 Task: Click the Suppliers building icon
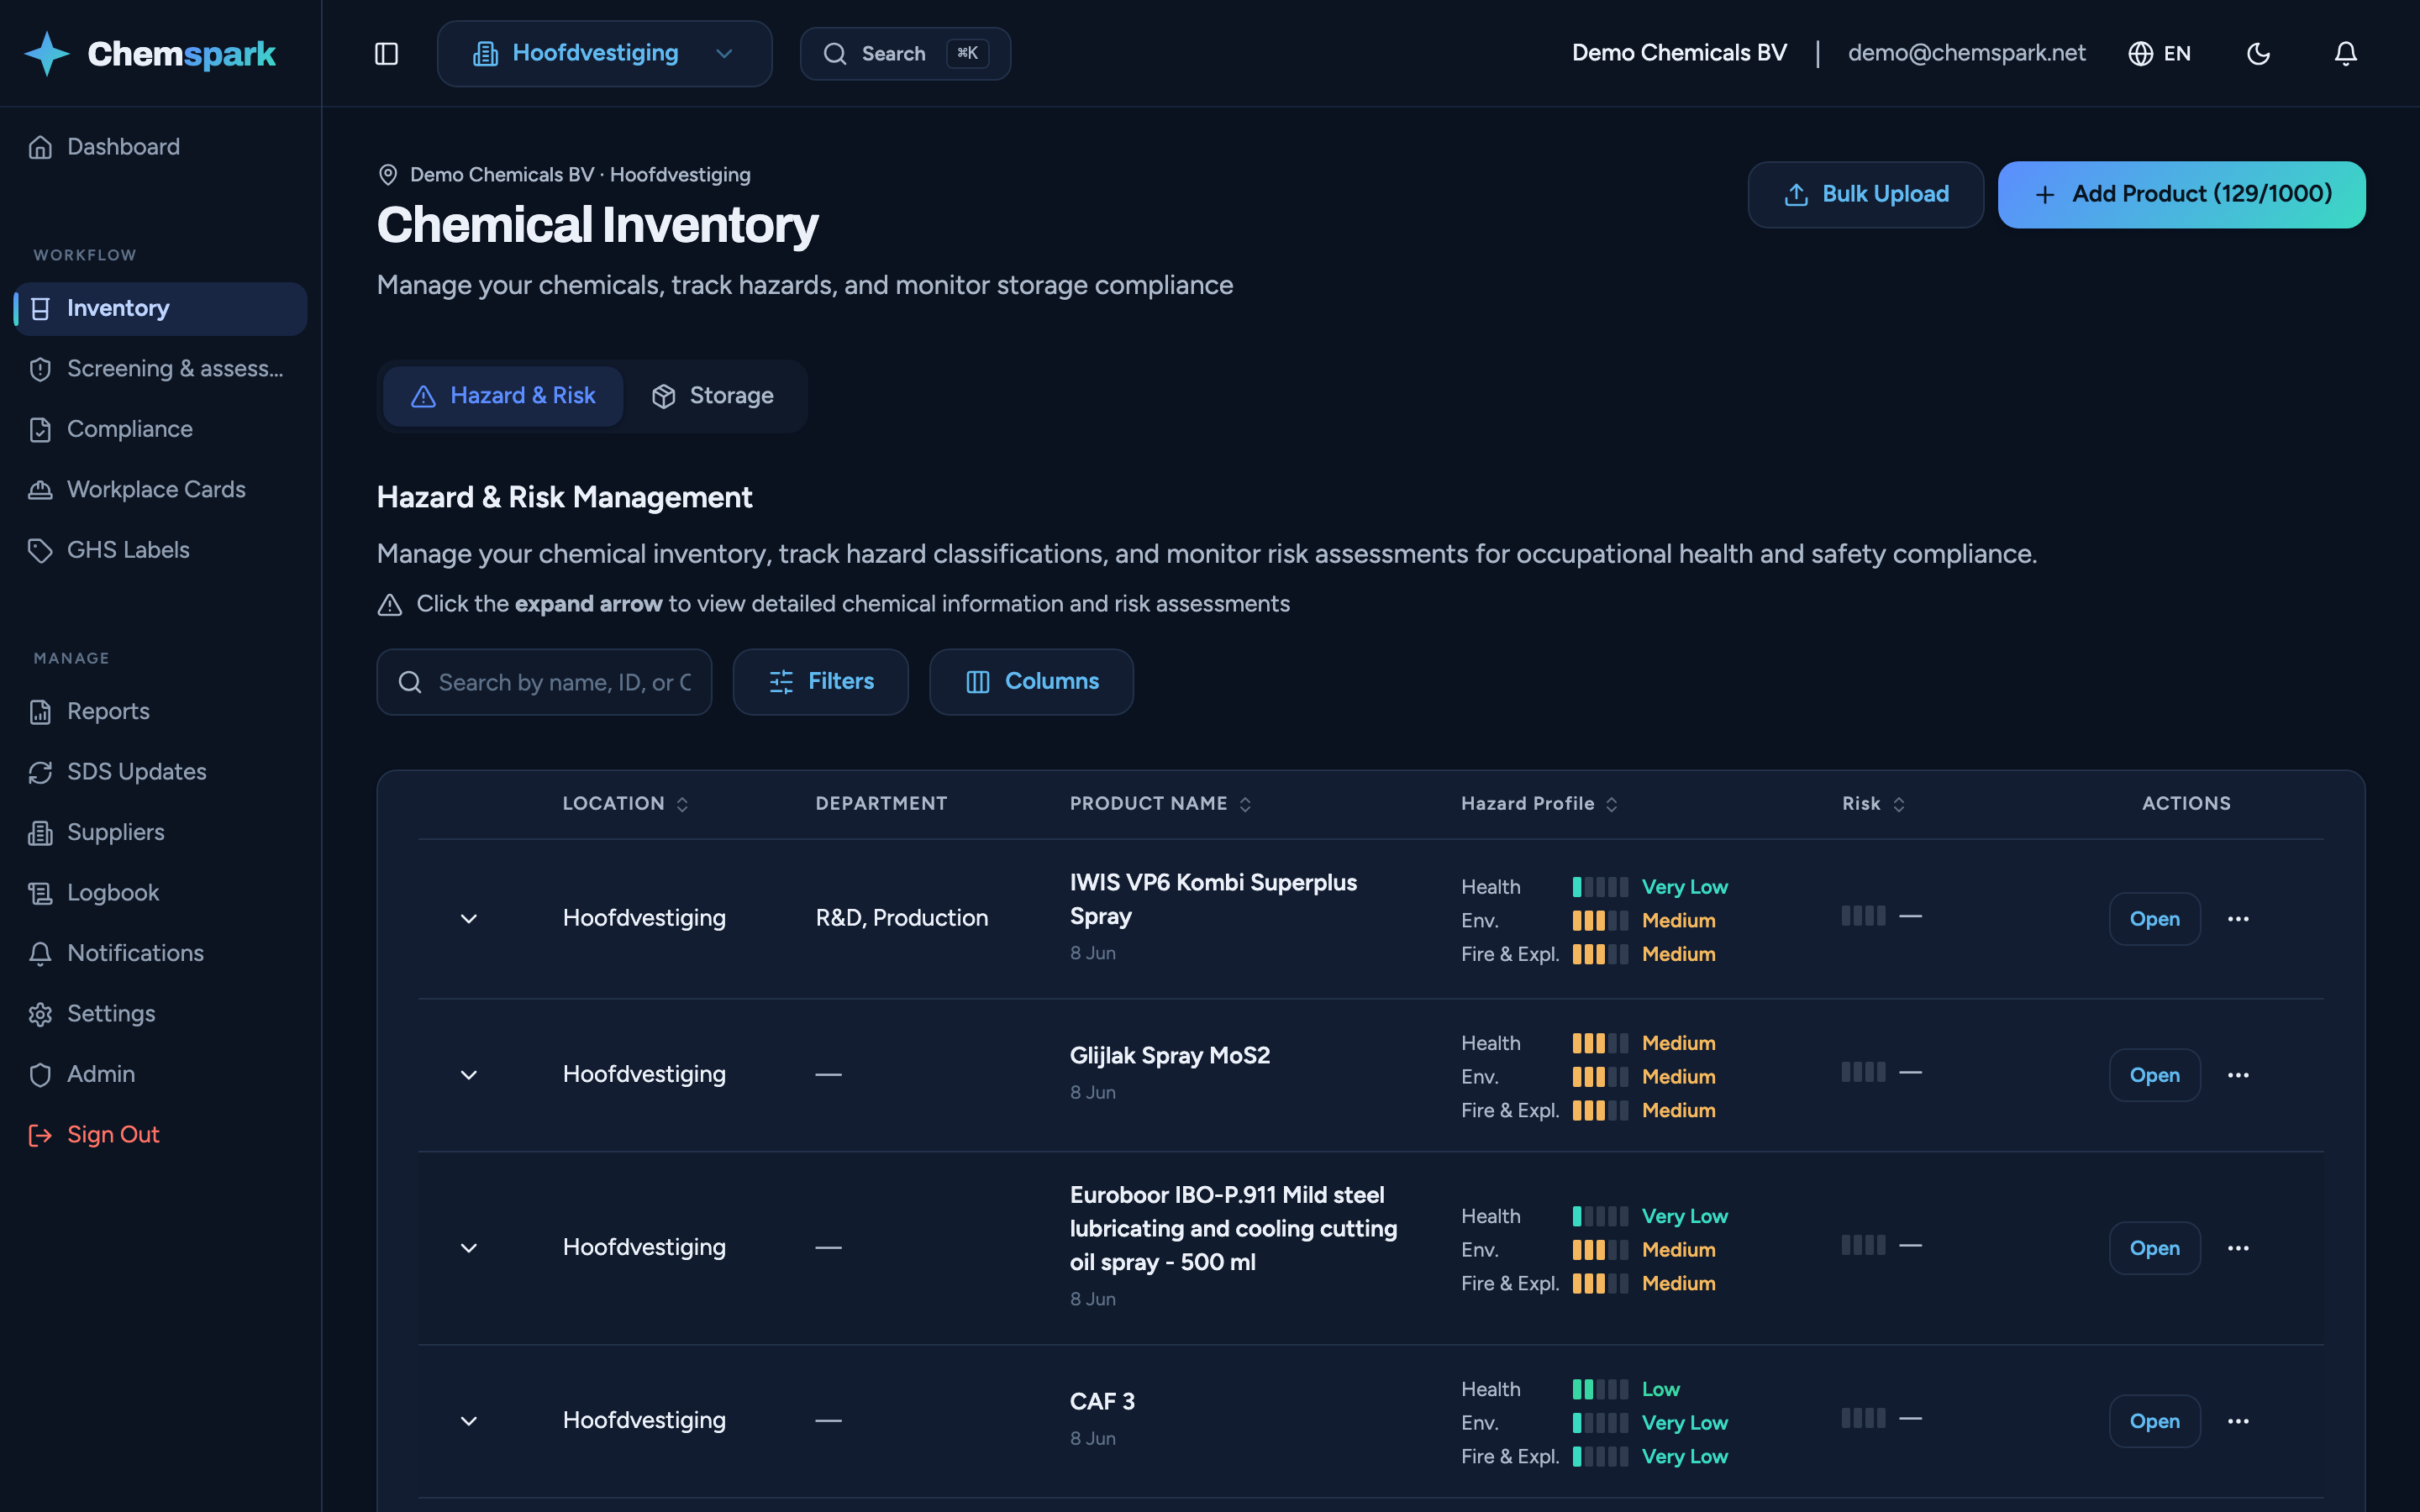tap(40, 833)
